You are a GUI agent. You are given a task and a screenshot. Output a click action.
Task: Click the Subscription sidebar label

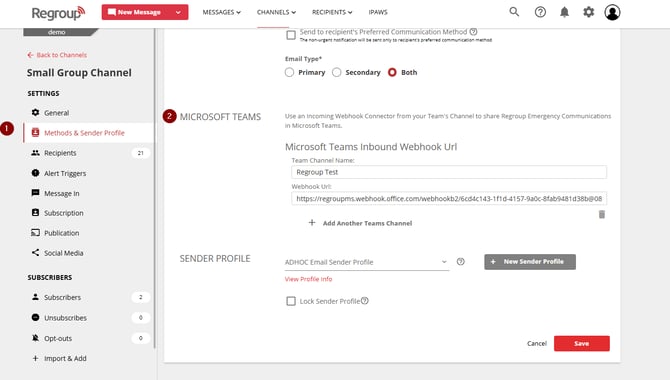pyautogui.click(x=64, y=213)
